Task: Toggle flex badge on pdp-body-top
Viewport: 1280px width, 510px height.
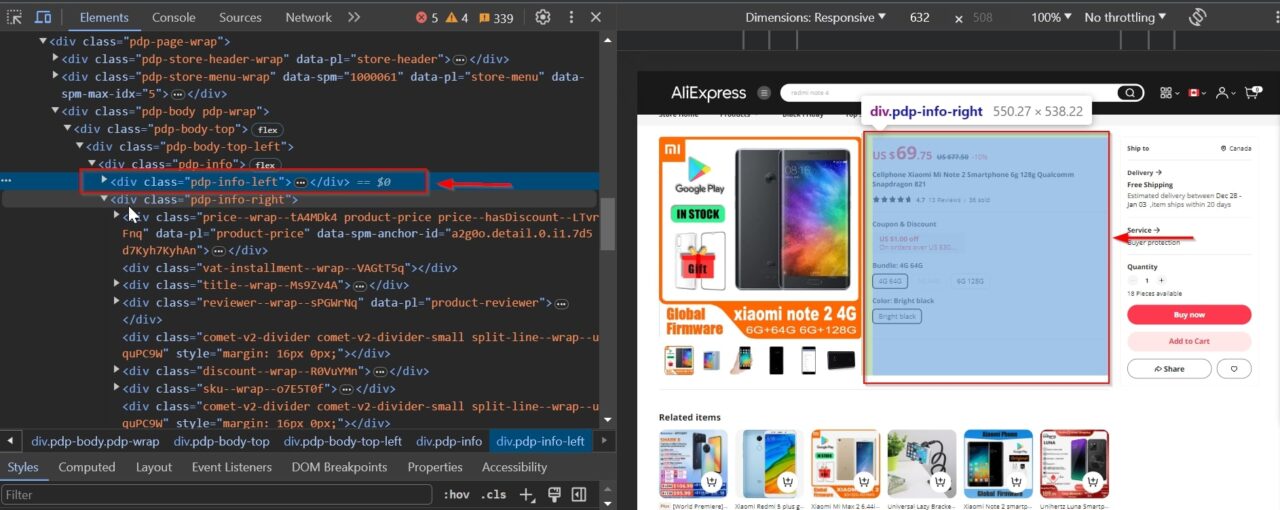Action: point(266,130)
